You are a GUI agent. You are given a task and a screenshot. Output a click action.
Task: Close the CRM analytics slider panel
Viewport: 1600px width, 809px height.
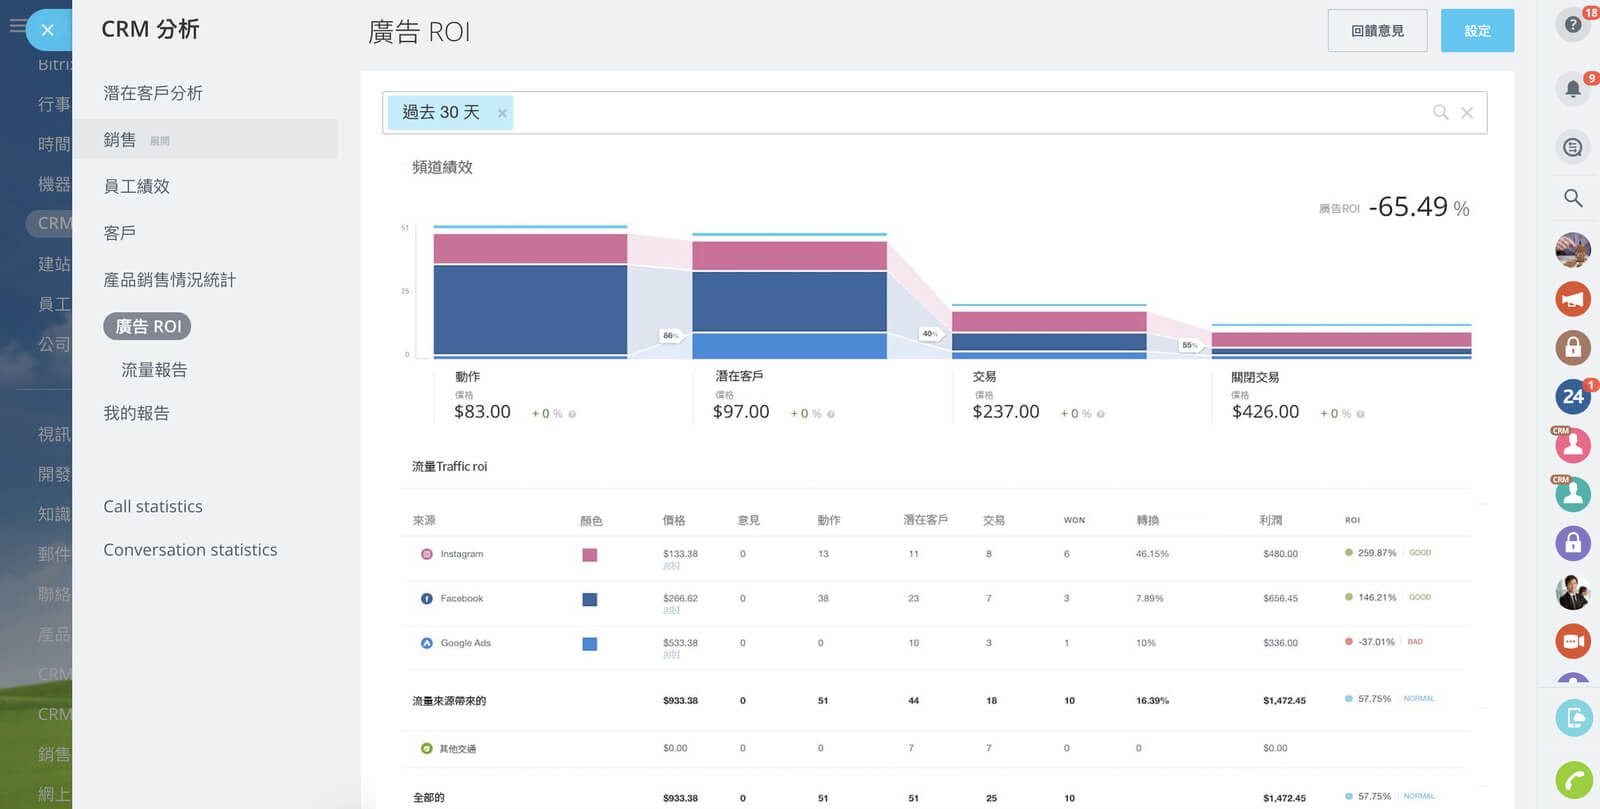tap(47, 30)
